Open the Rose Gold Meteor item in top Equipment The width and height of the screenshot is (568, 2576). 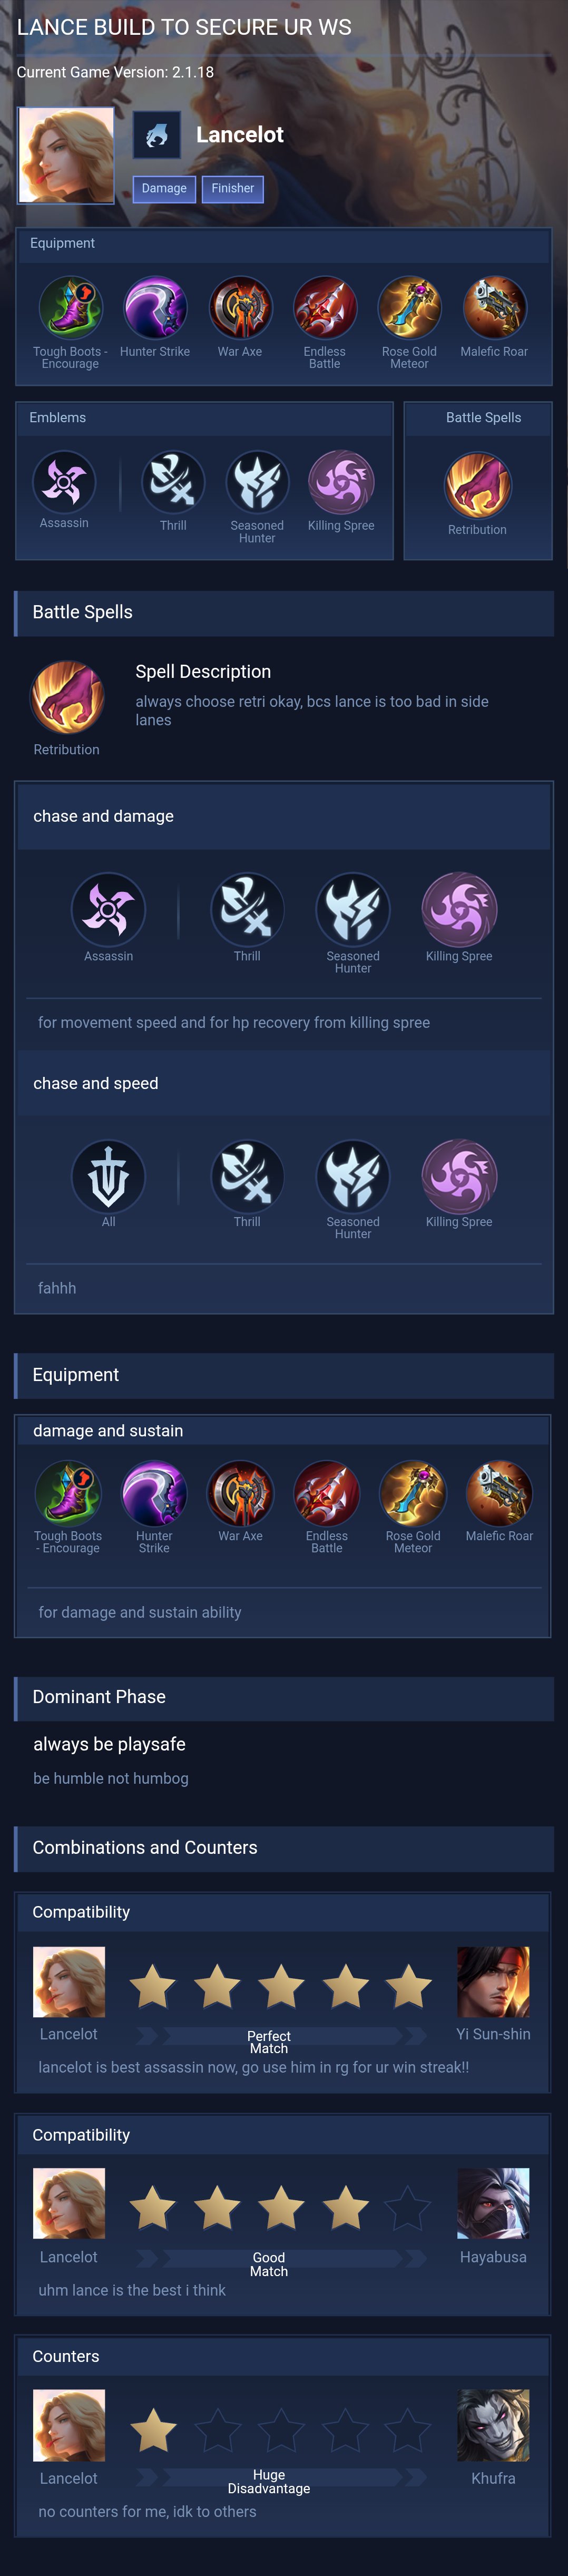(x=409, y=308)
